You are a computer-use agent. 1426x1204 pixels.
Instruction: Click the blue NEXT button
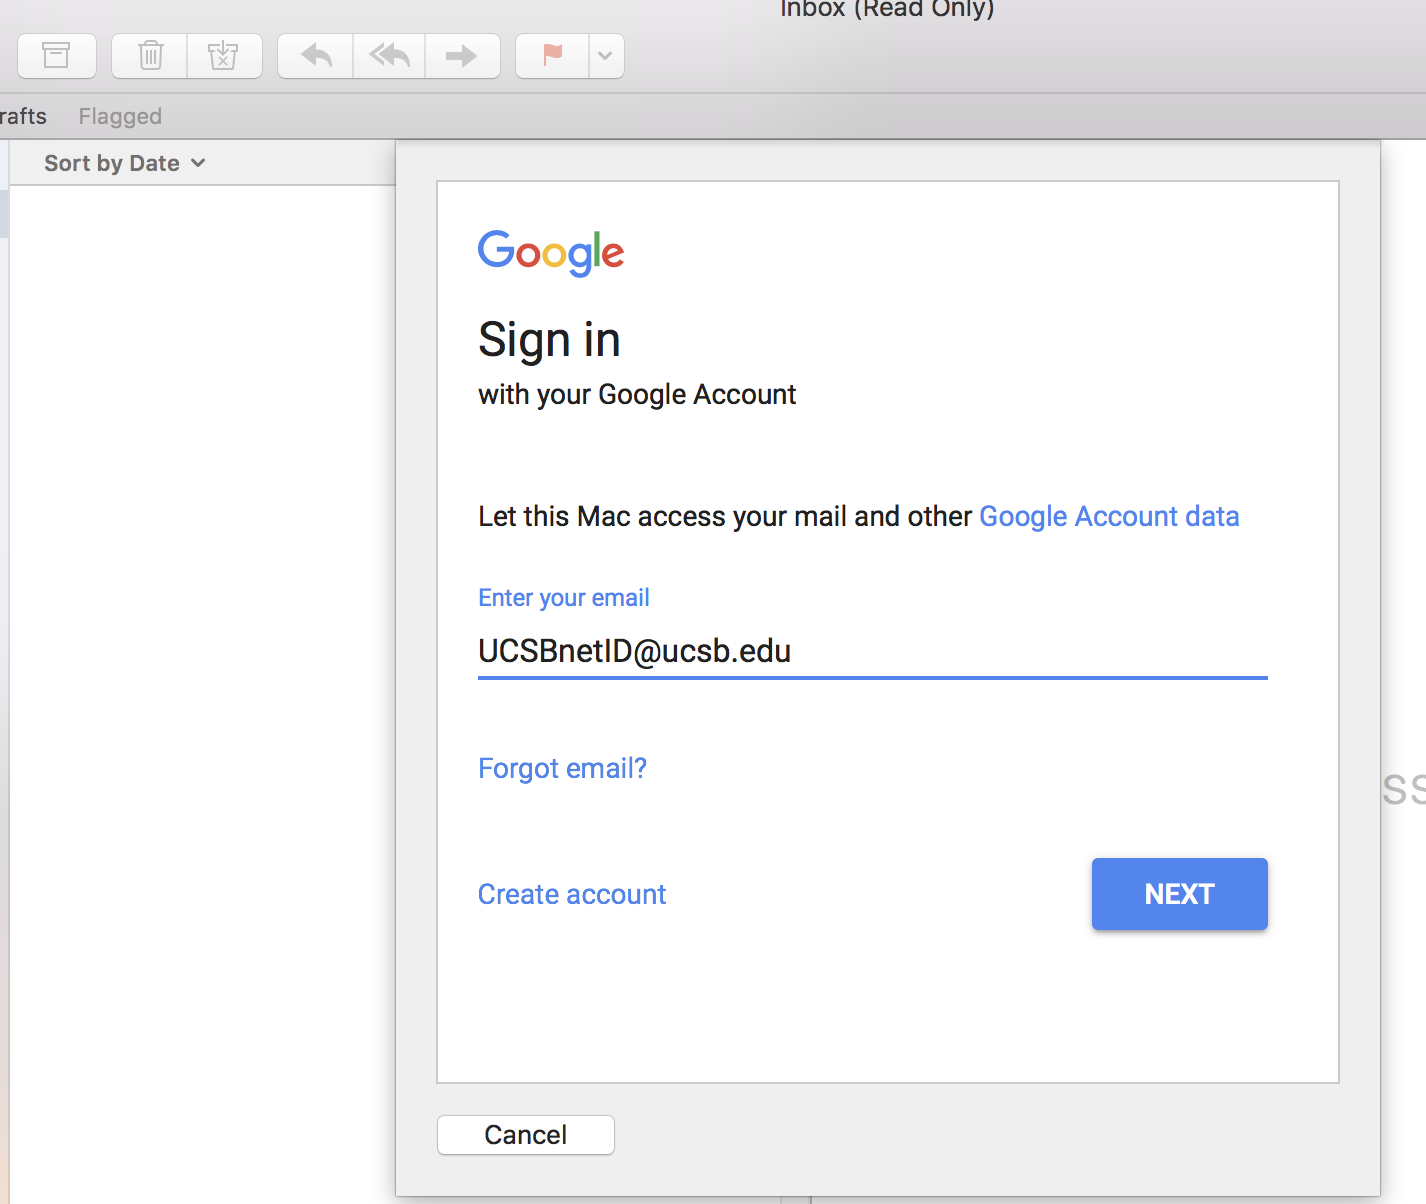coord(1179,894)
